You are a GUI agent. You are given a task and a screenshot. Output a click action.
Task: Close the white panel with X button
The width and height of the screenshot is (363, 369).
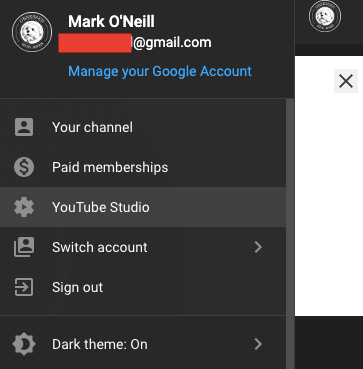pos(346,81)
